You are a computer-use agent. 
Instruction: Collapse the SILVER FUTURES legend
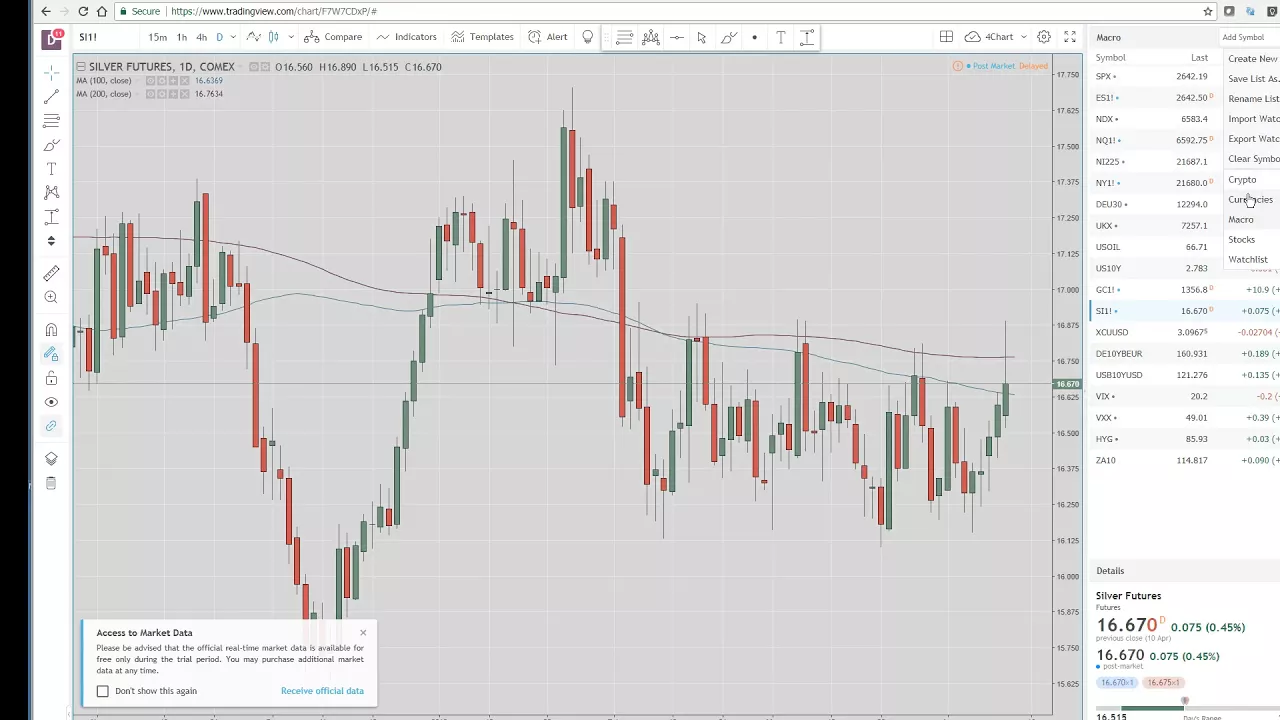(x=81, y=67)
